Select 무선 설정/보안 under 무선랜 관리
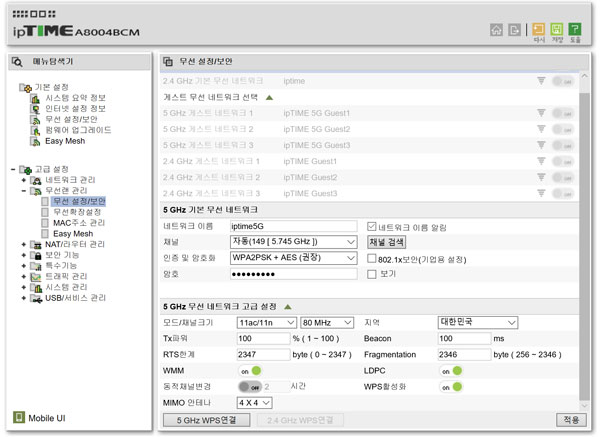Screen dimensions: 600x437 coord(79,201)
